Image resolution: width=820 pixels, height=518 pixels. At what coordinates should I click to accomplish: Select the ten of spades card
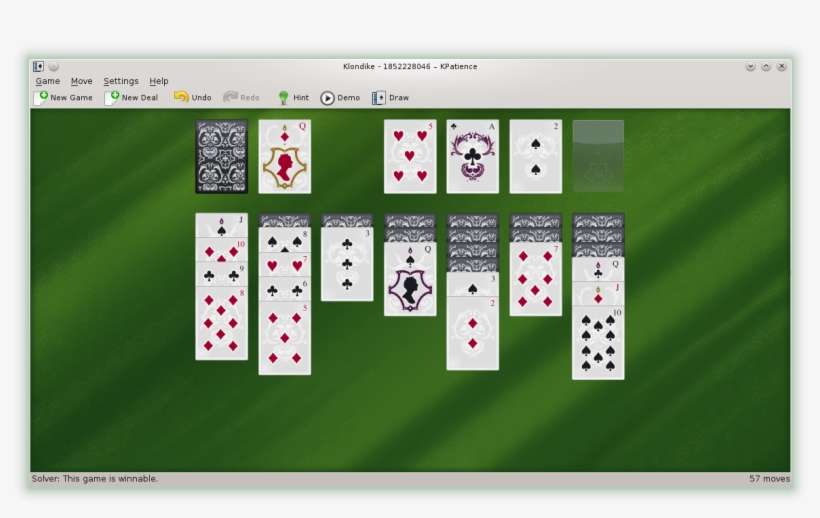[598, 343]
